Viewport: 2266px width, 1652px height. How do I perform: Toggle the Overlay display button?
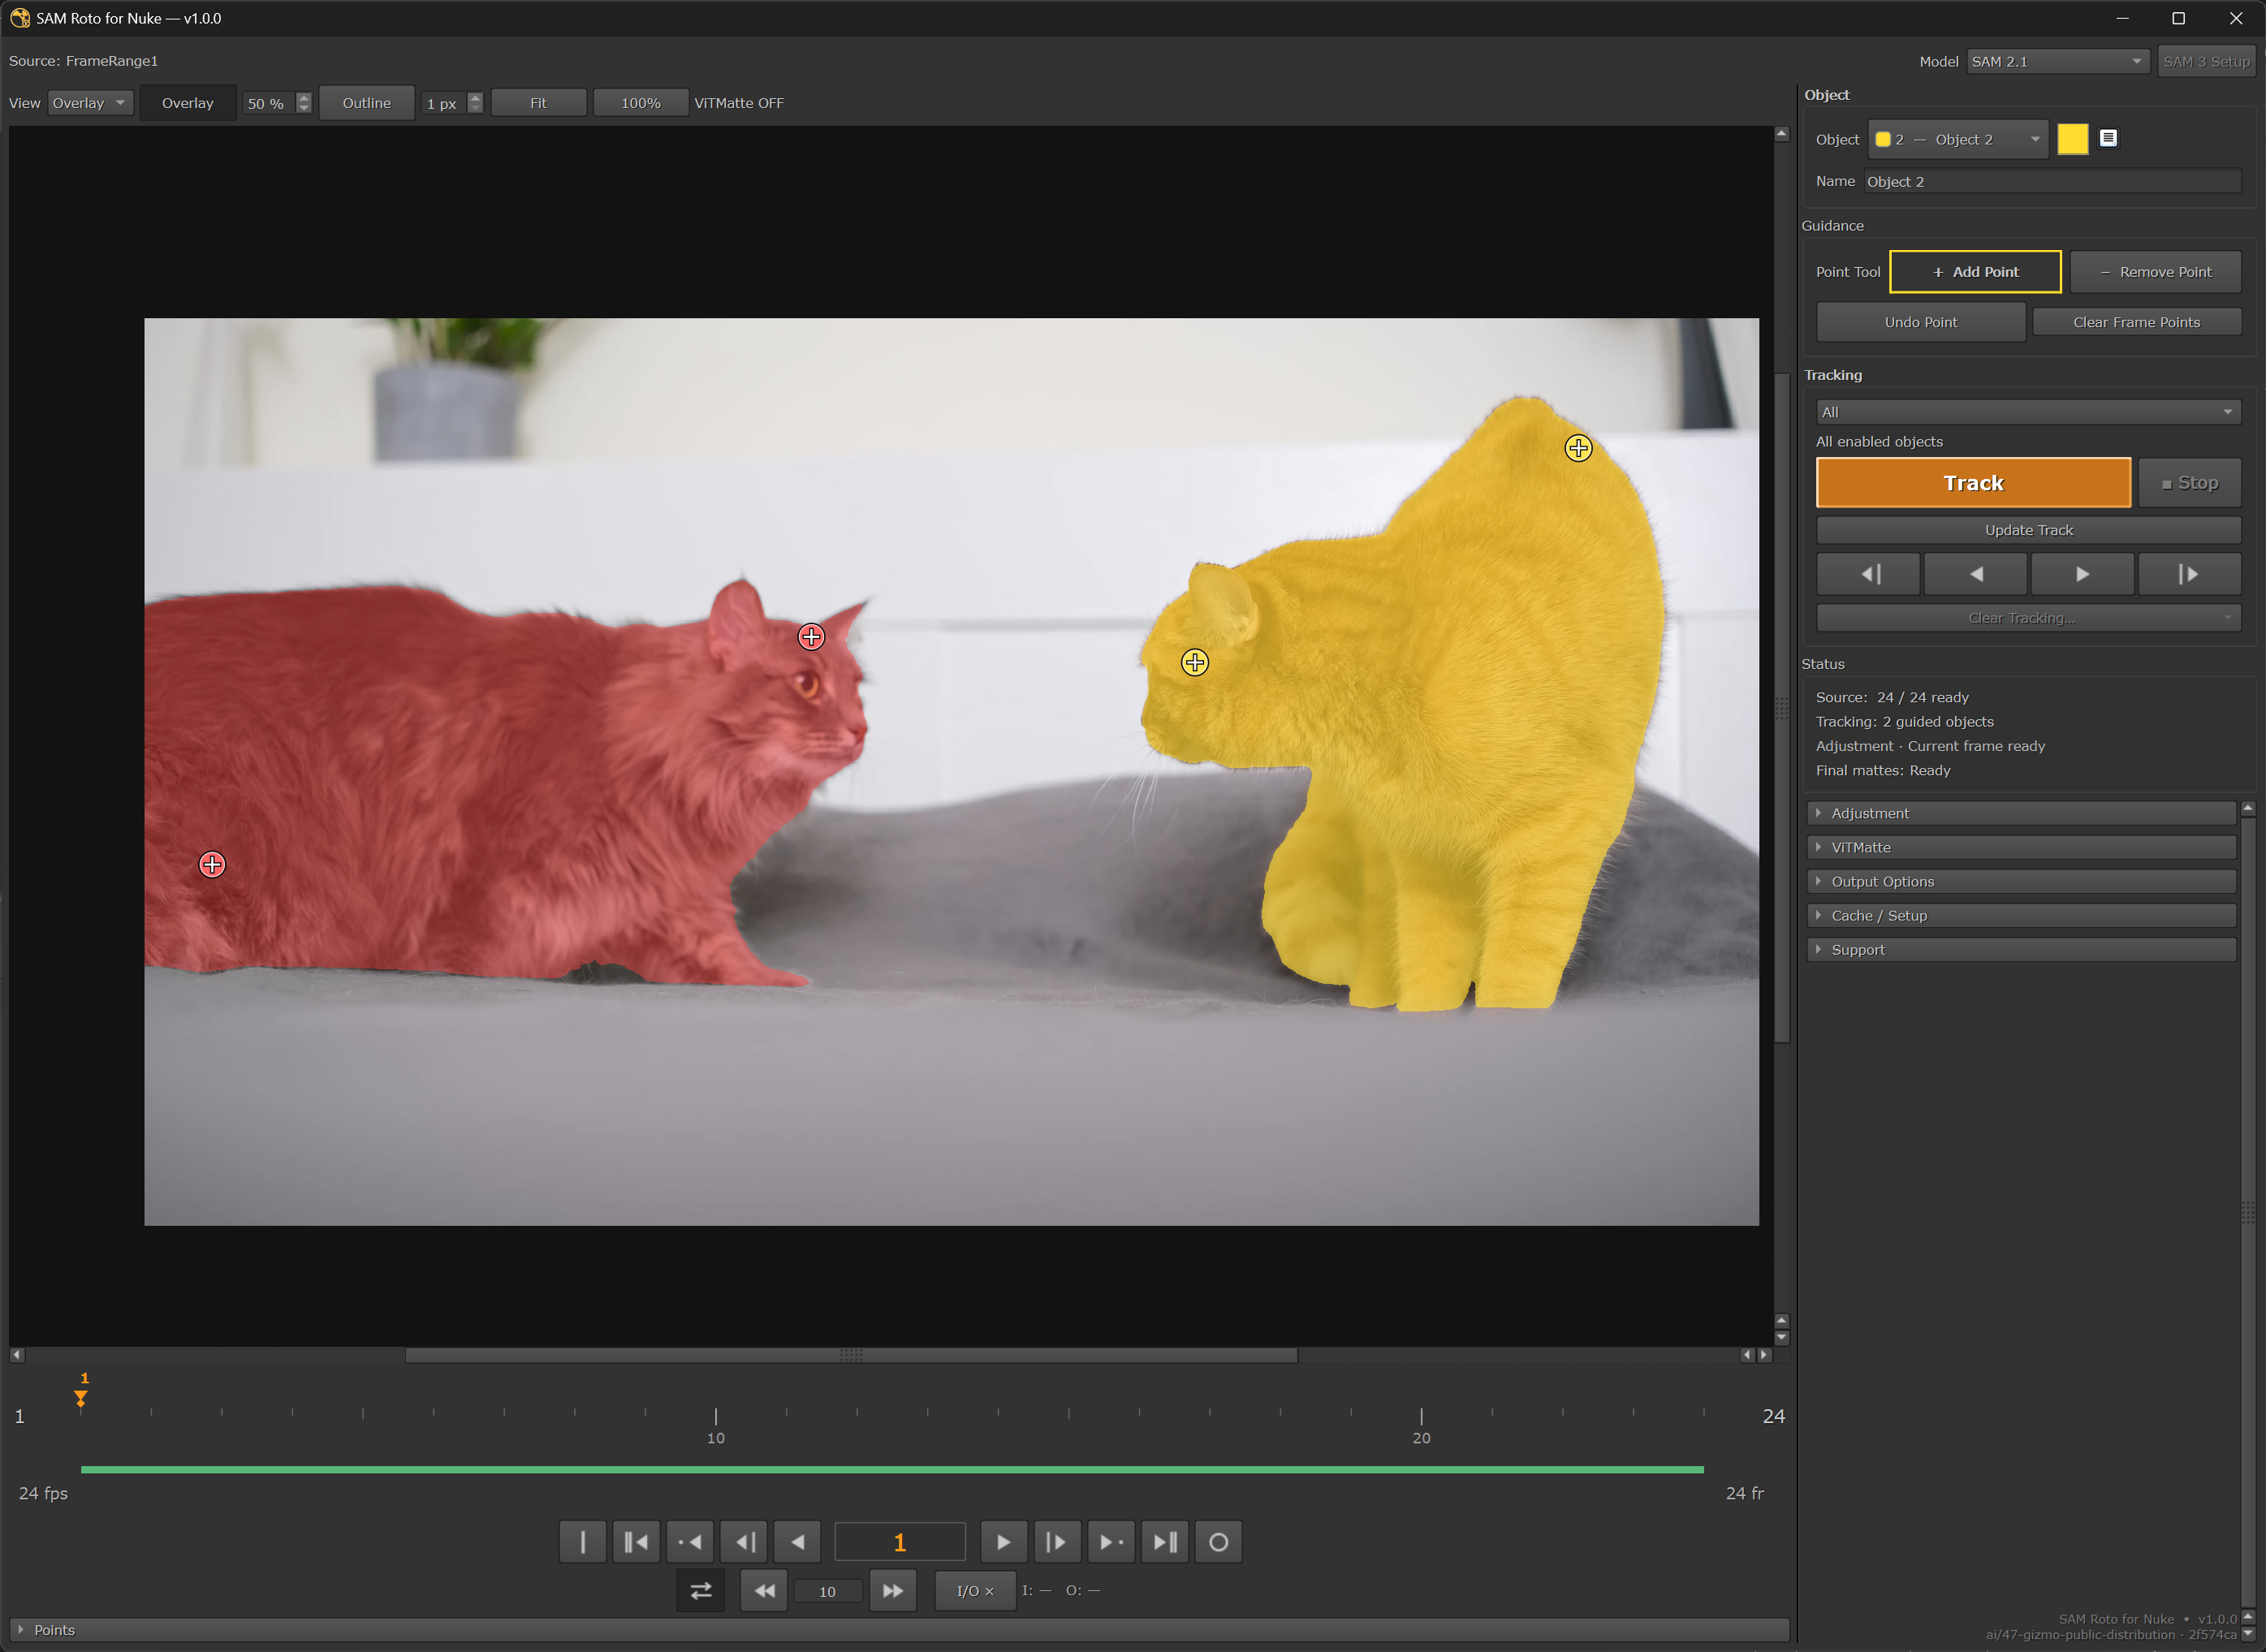tap(188, 103)
